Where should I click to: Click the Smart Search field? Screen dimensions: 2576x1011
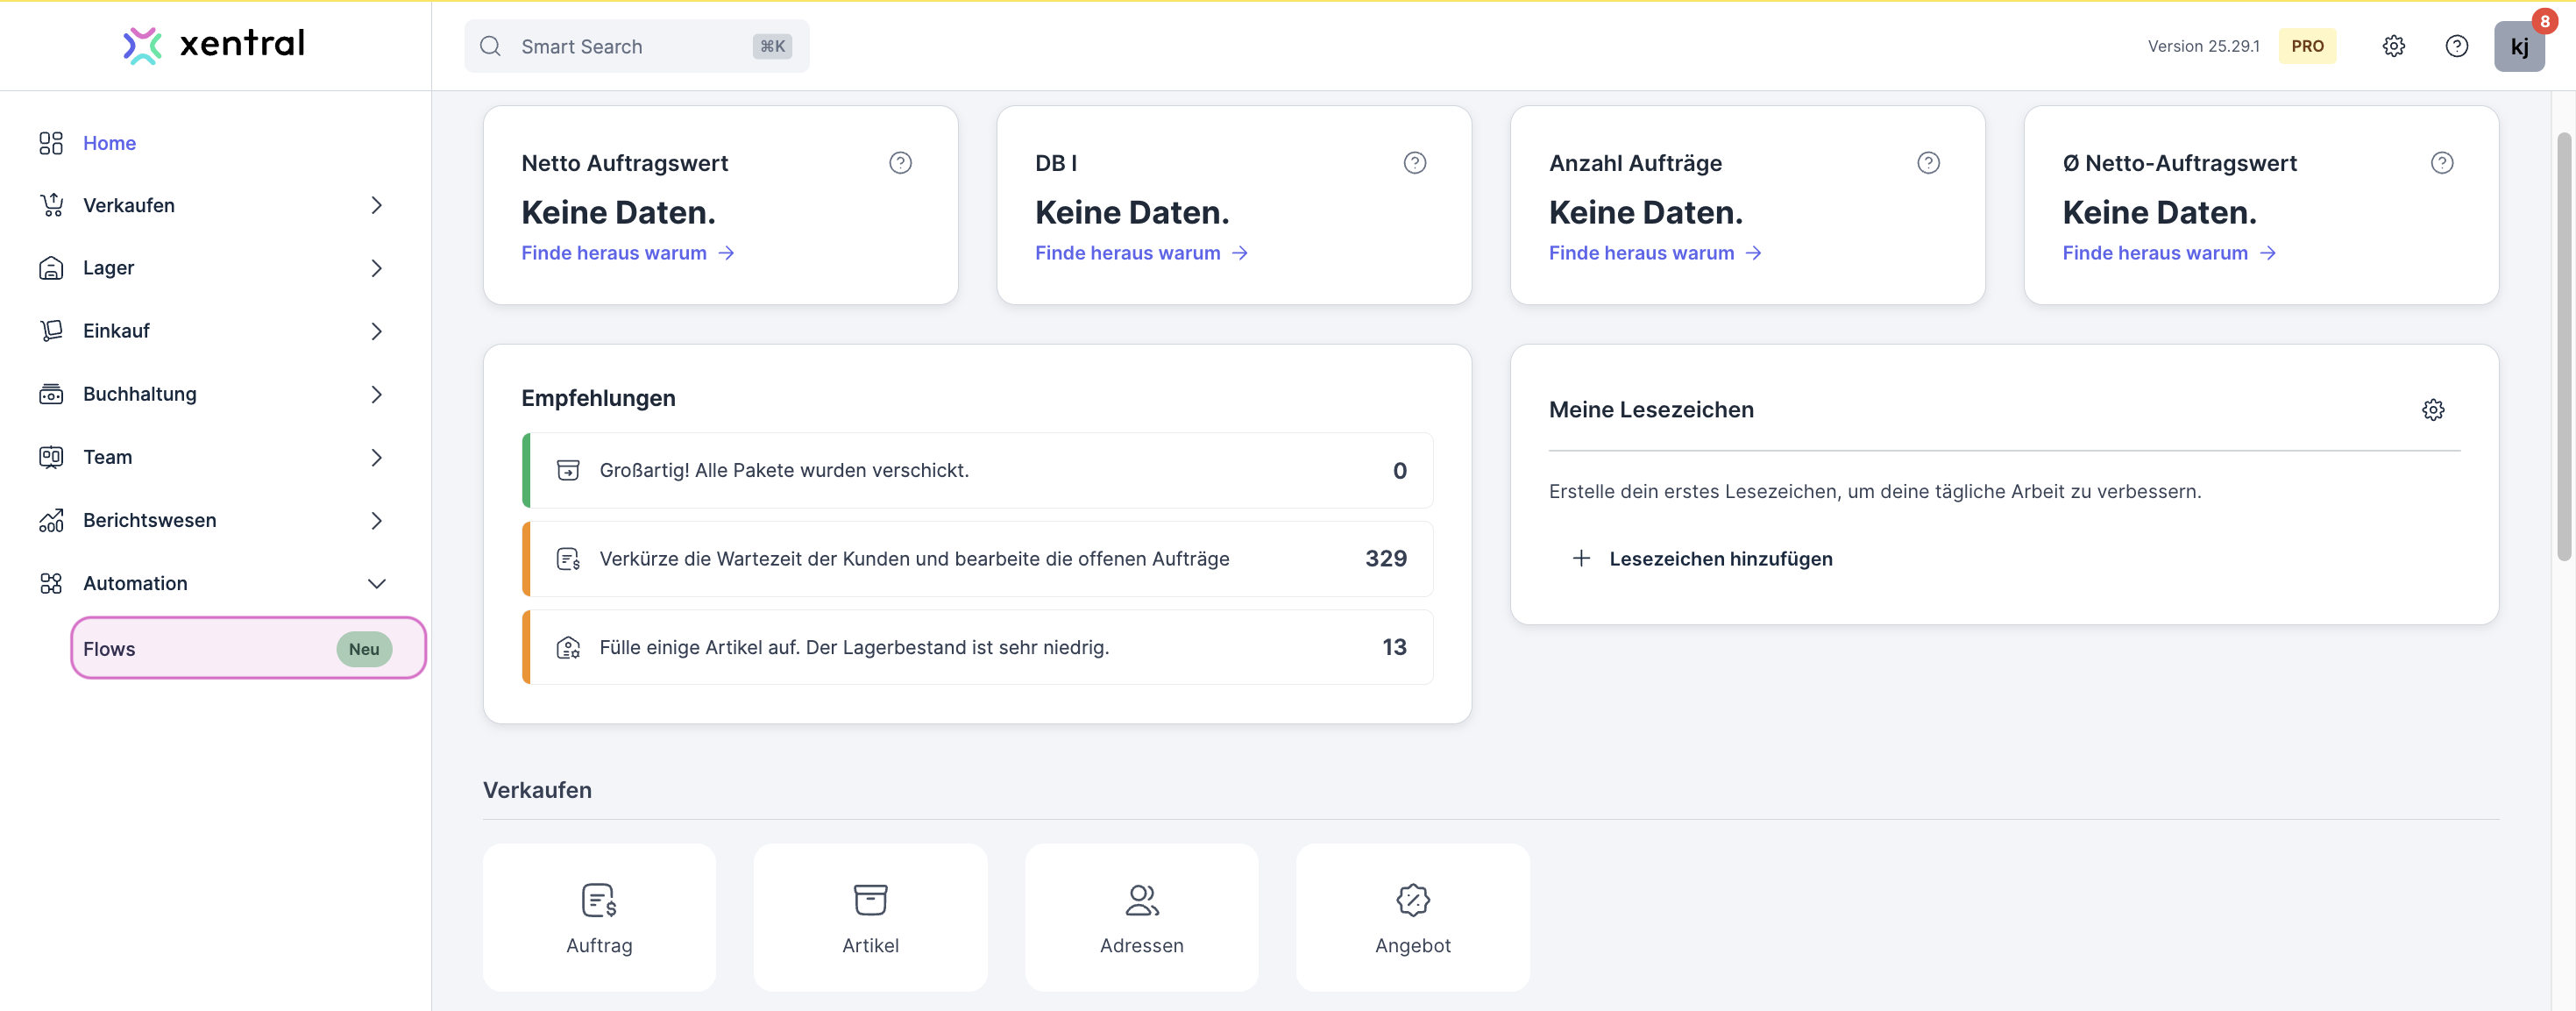click(x=636, y=46)
